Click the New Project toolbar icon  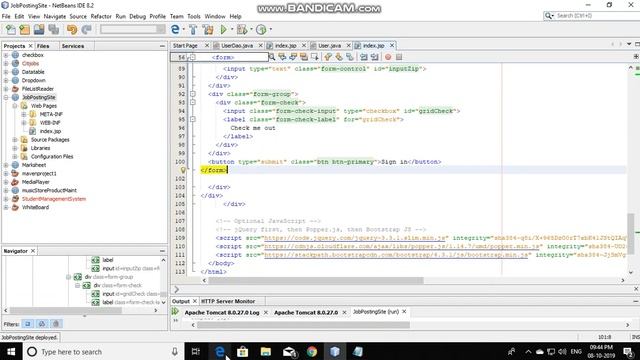[25, 29]
